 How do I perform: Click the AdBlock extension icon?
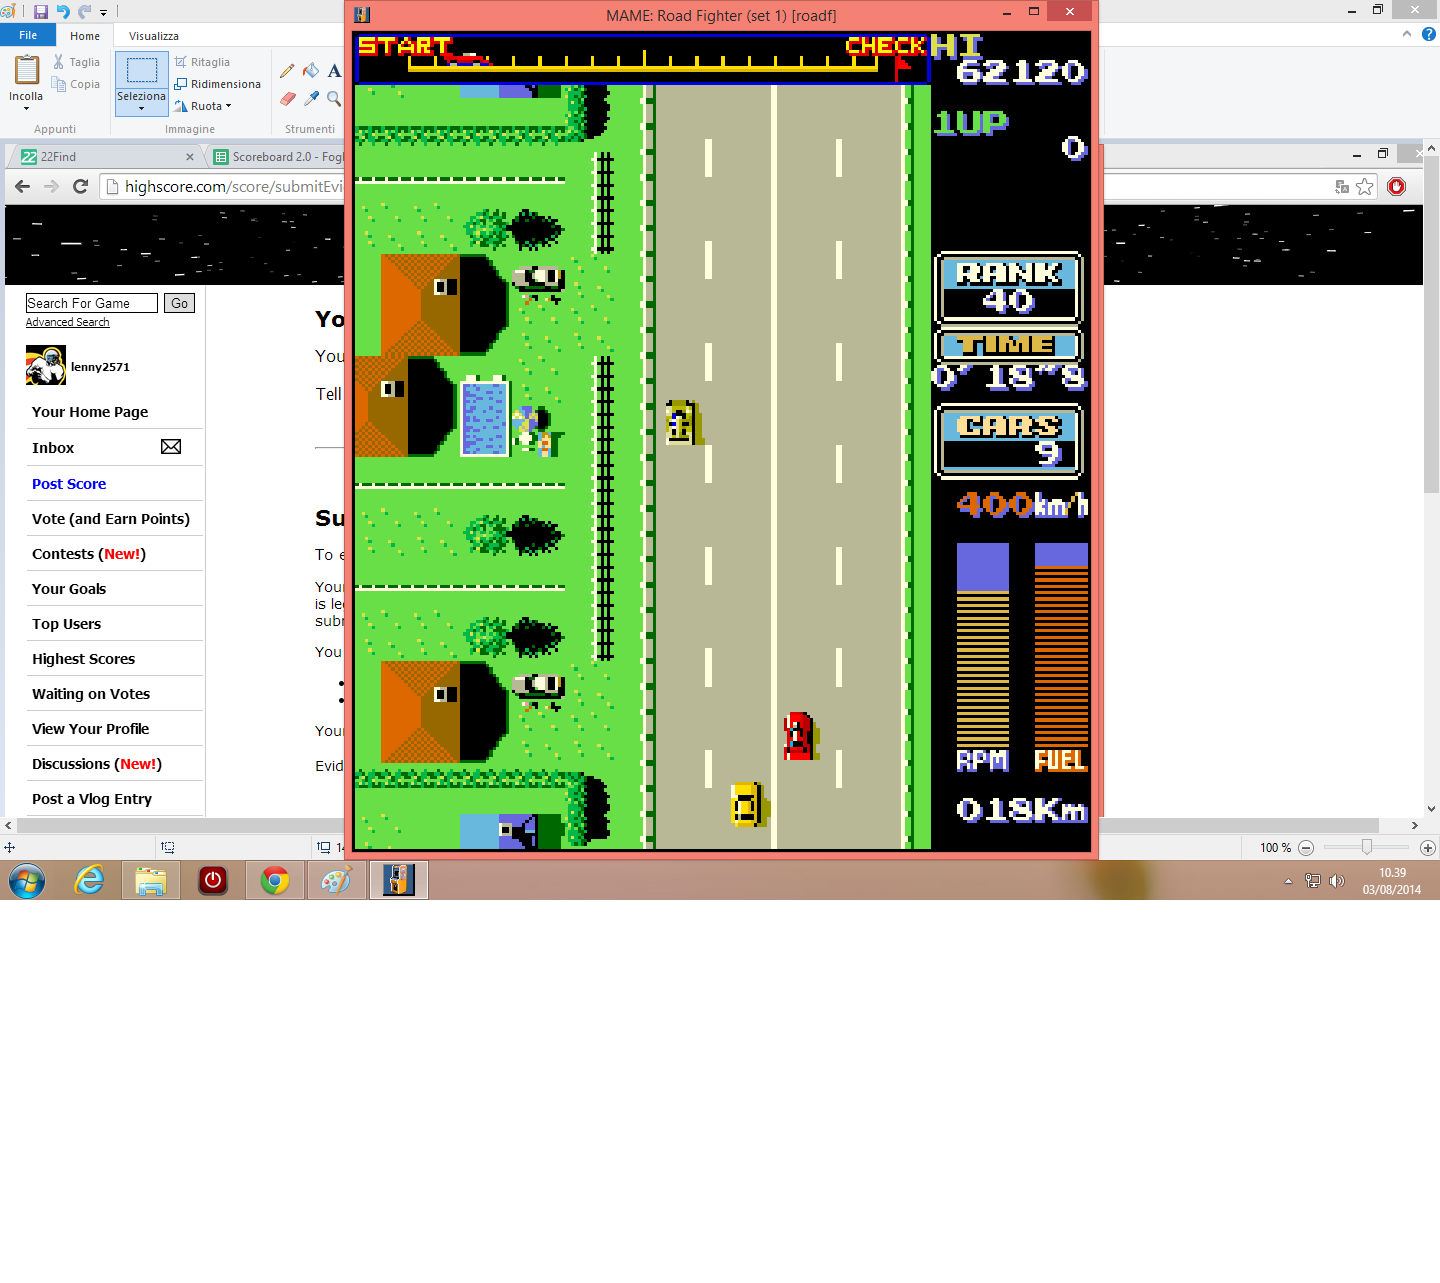point(1397,186)
